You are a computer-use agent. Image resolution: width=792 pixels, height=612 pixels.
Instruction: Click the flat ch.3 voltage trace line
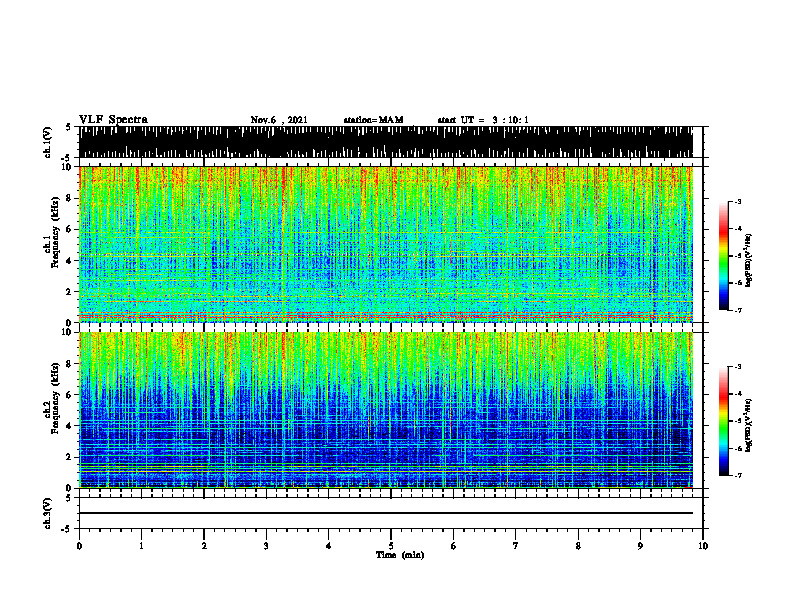385,513
